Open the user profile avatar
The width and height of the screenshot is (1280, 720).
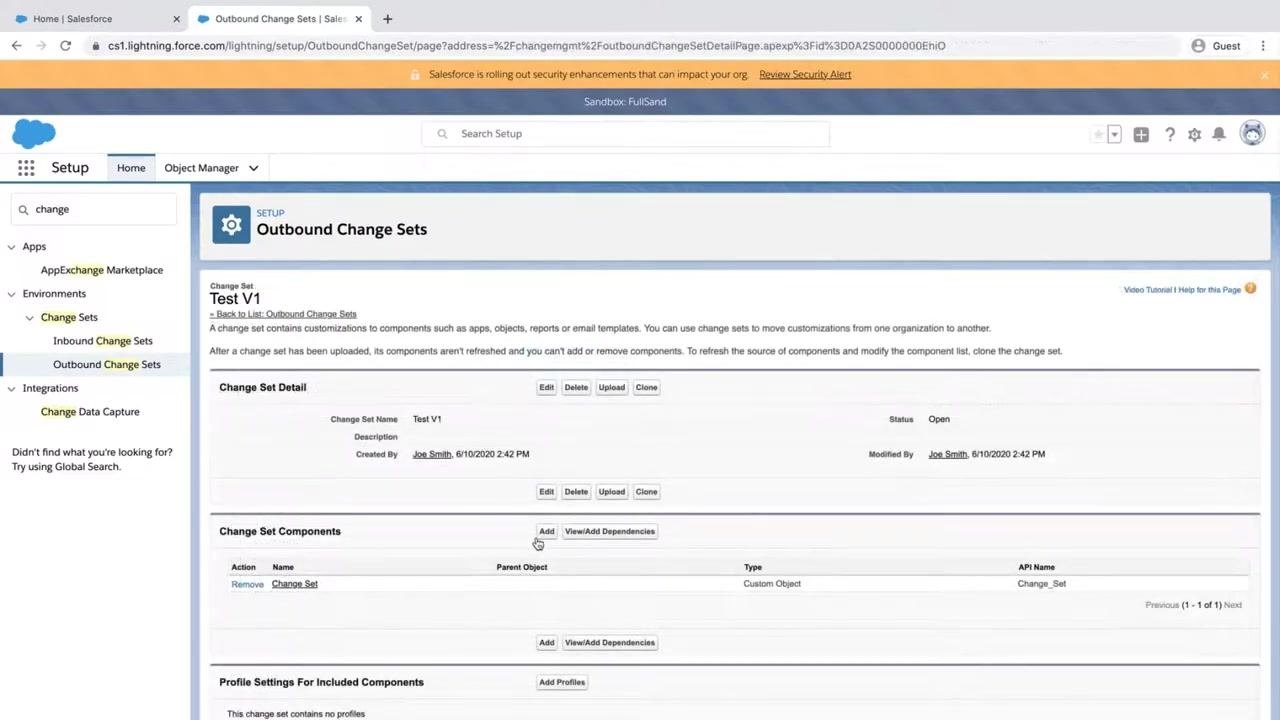1252,133
